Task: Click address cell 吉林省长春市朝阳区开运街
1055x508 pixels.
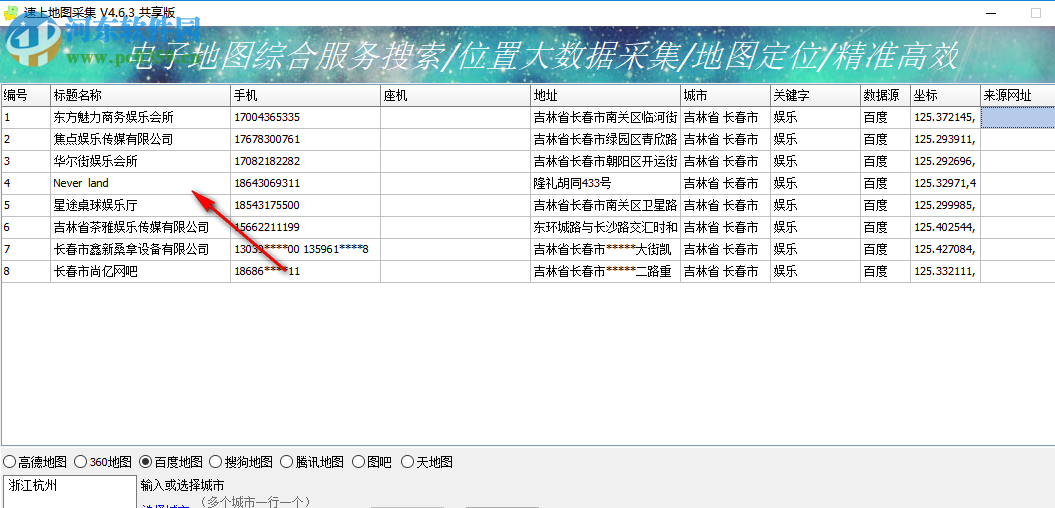Action: pyautogui.click(x=606, y=161)
